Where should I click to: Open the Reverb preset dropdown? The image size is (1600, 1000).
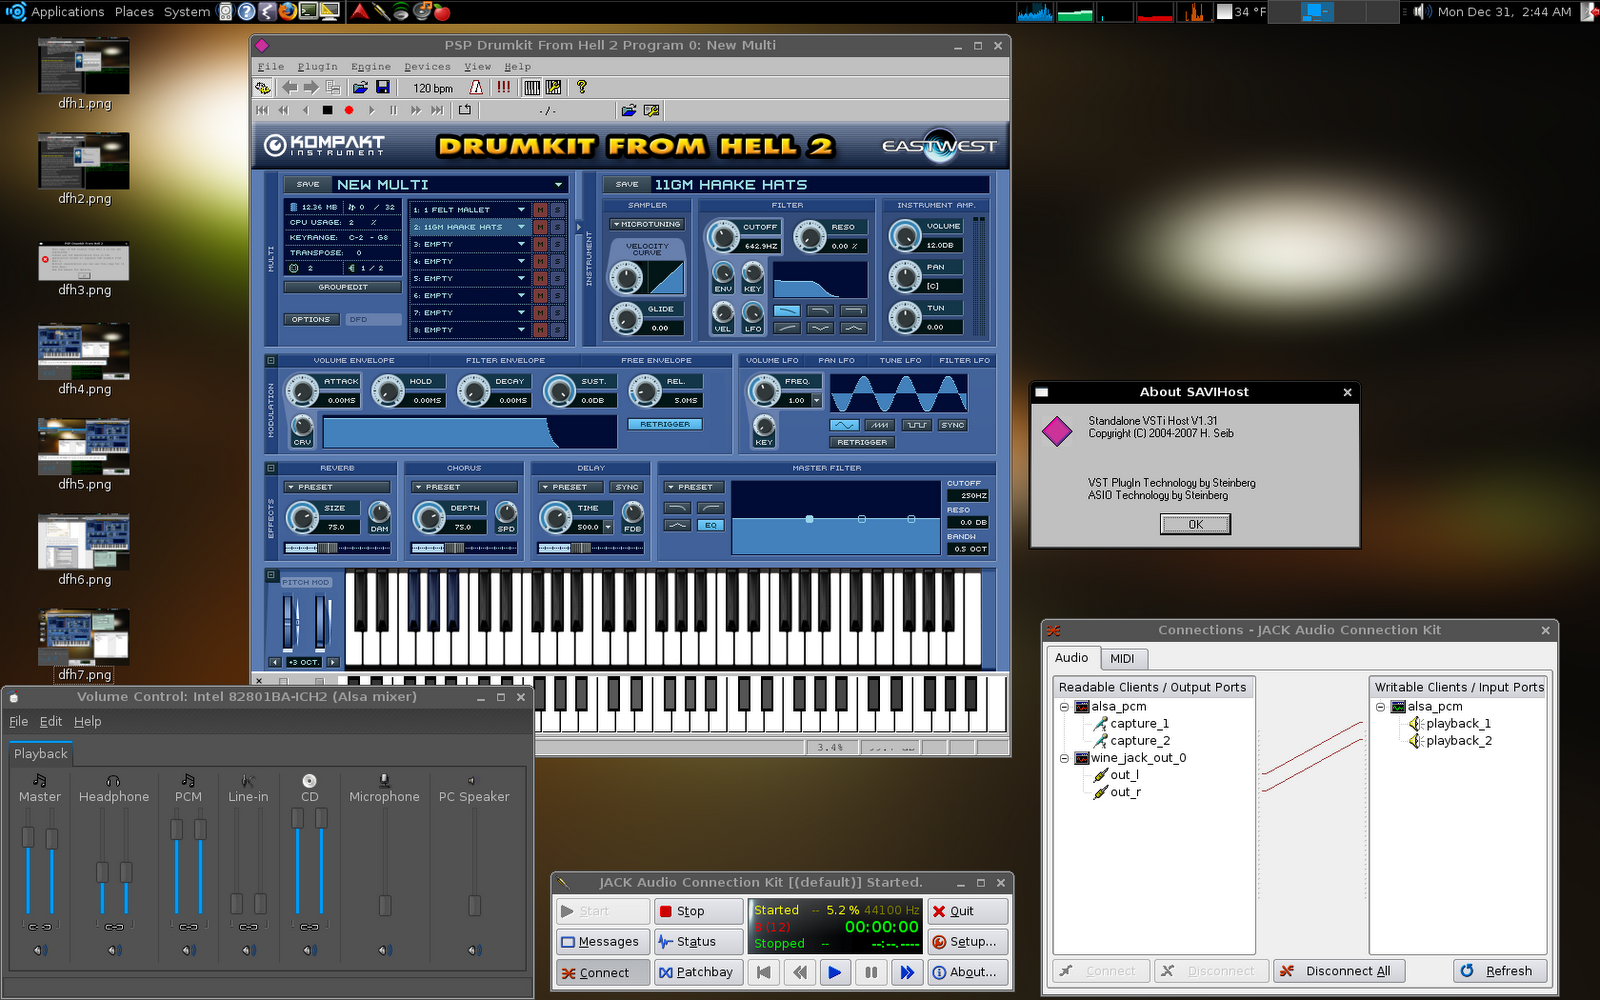[x=337, y=487]
